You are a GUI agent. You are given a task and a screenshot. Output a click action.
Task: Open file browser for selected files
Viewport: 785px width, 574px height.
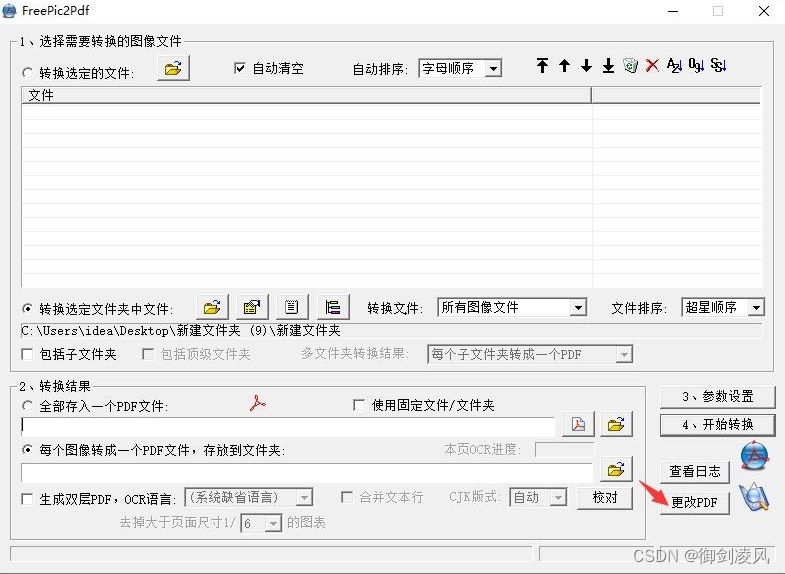coord(173,68)
